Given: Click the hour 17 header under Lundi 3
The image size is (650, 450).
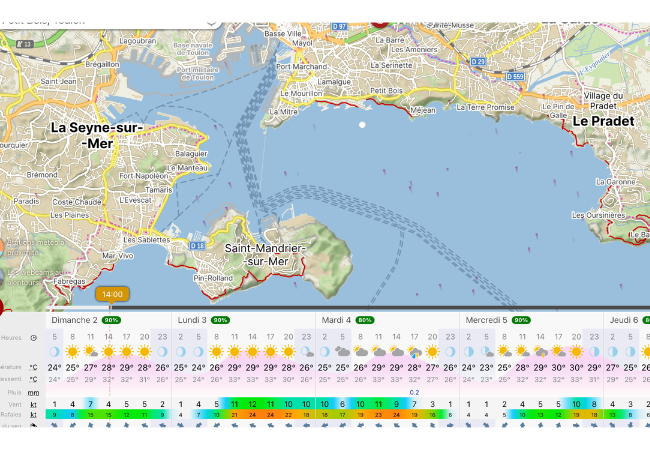Looking at the screenshot, I should [x=270, y=337].
